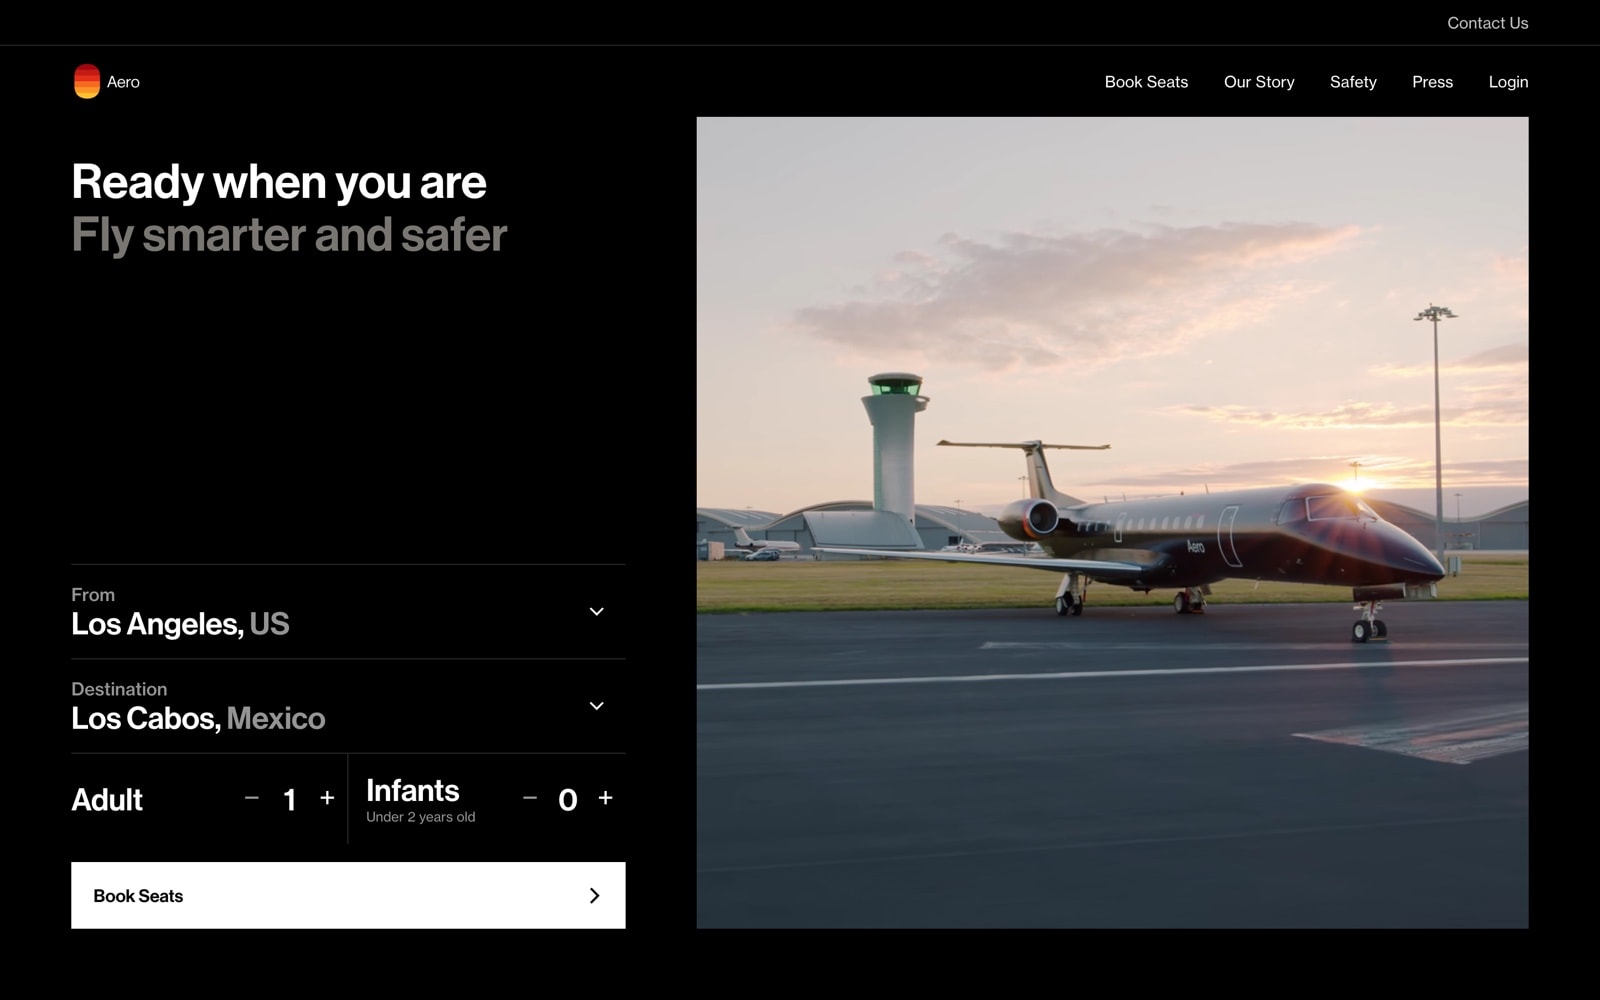This screenshot has height=1000, width=1600.
Task: Open Book Seats in the navigation menu
Action: [x=1146, y=82]
